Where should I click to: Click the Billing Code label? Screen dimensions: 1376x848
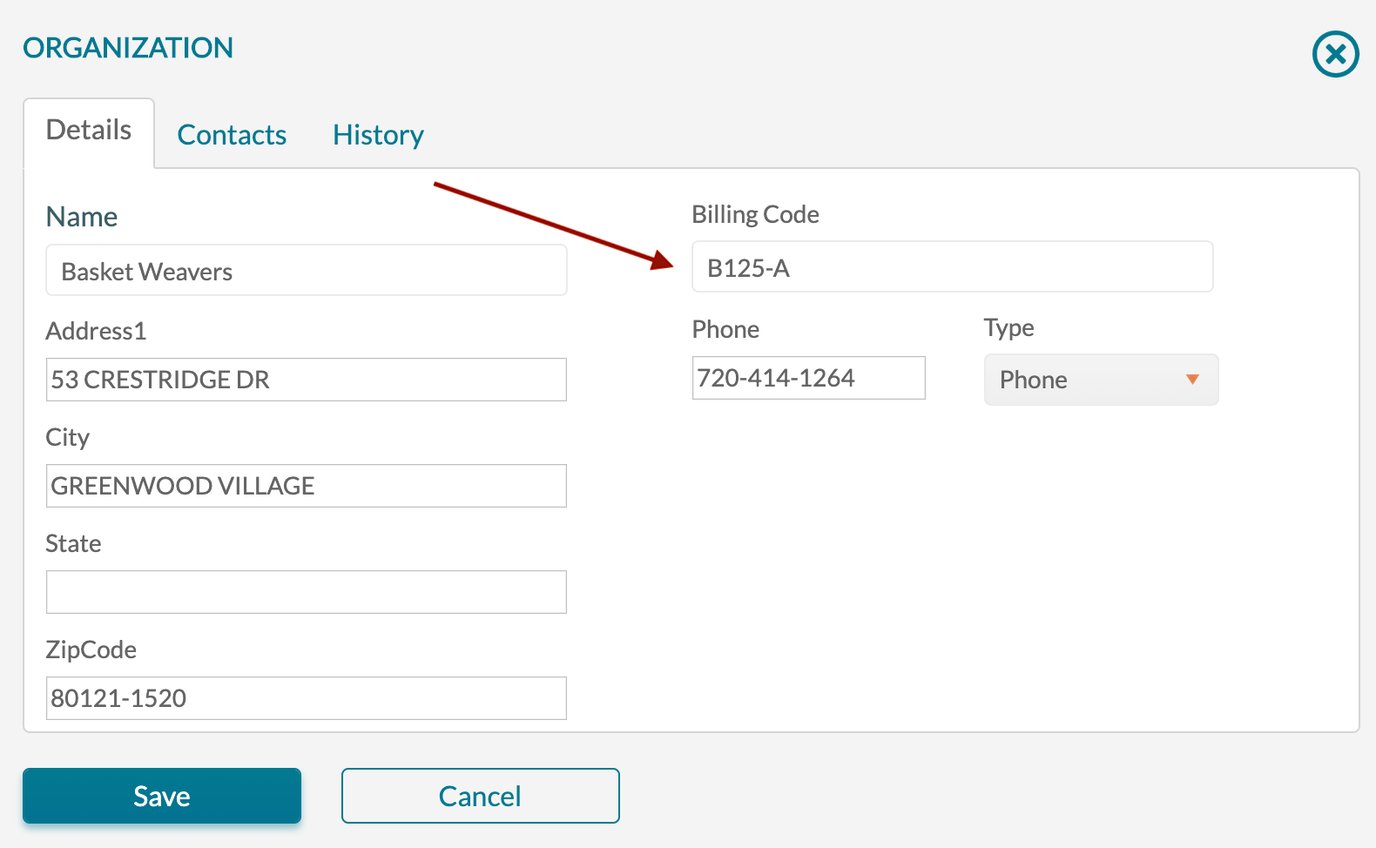[755, 214]
